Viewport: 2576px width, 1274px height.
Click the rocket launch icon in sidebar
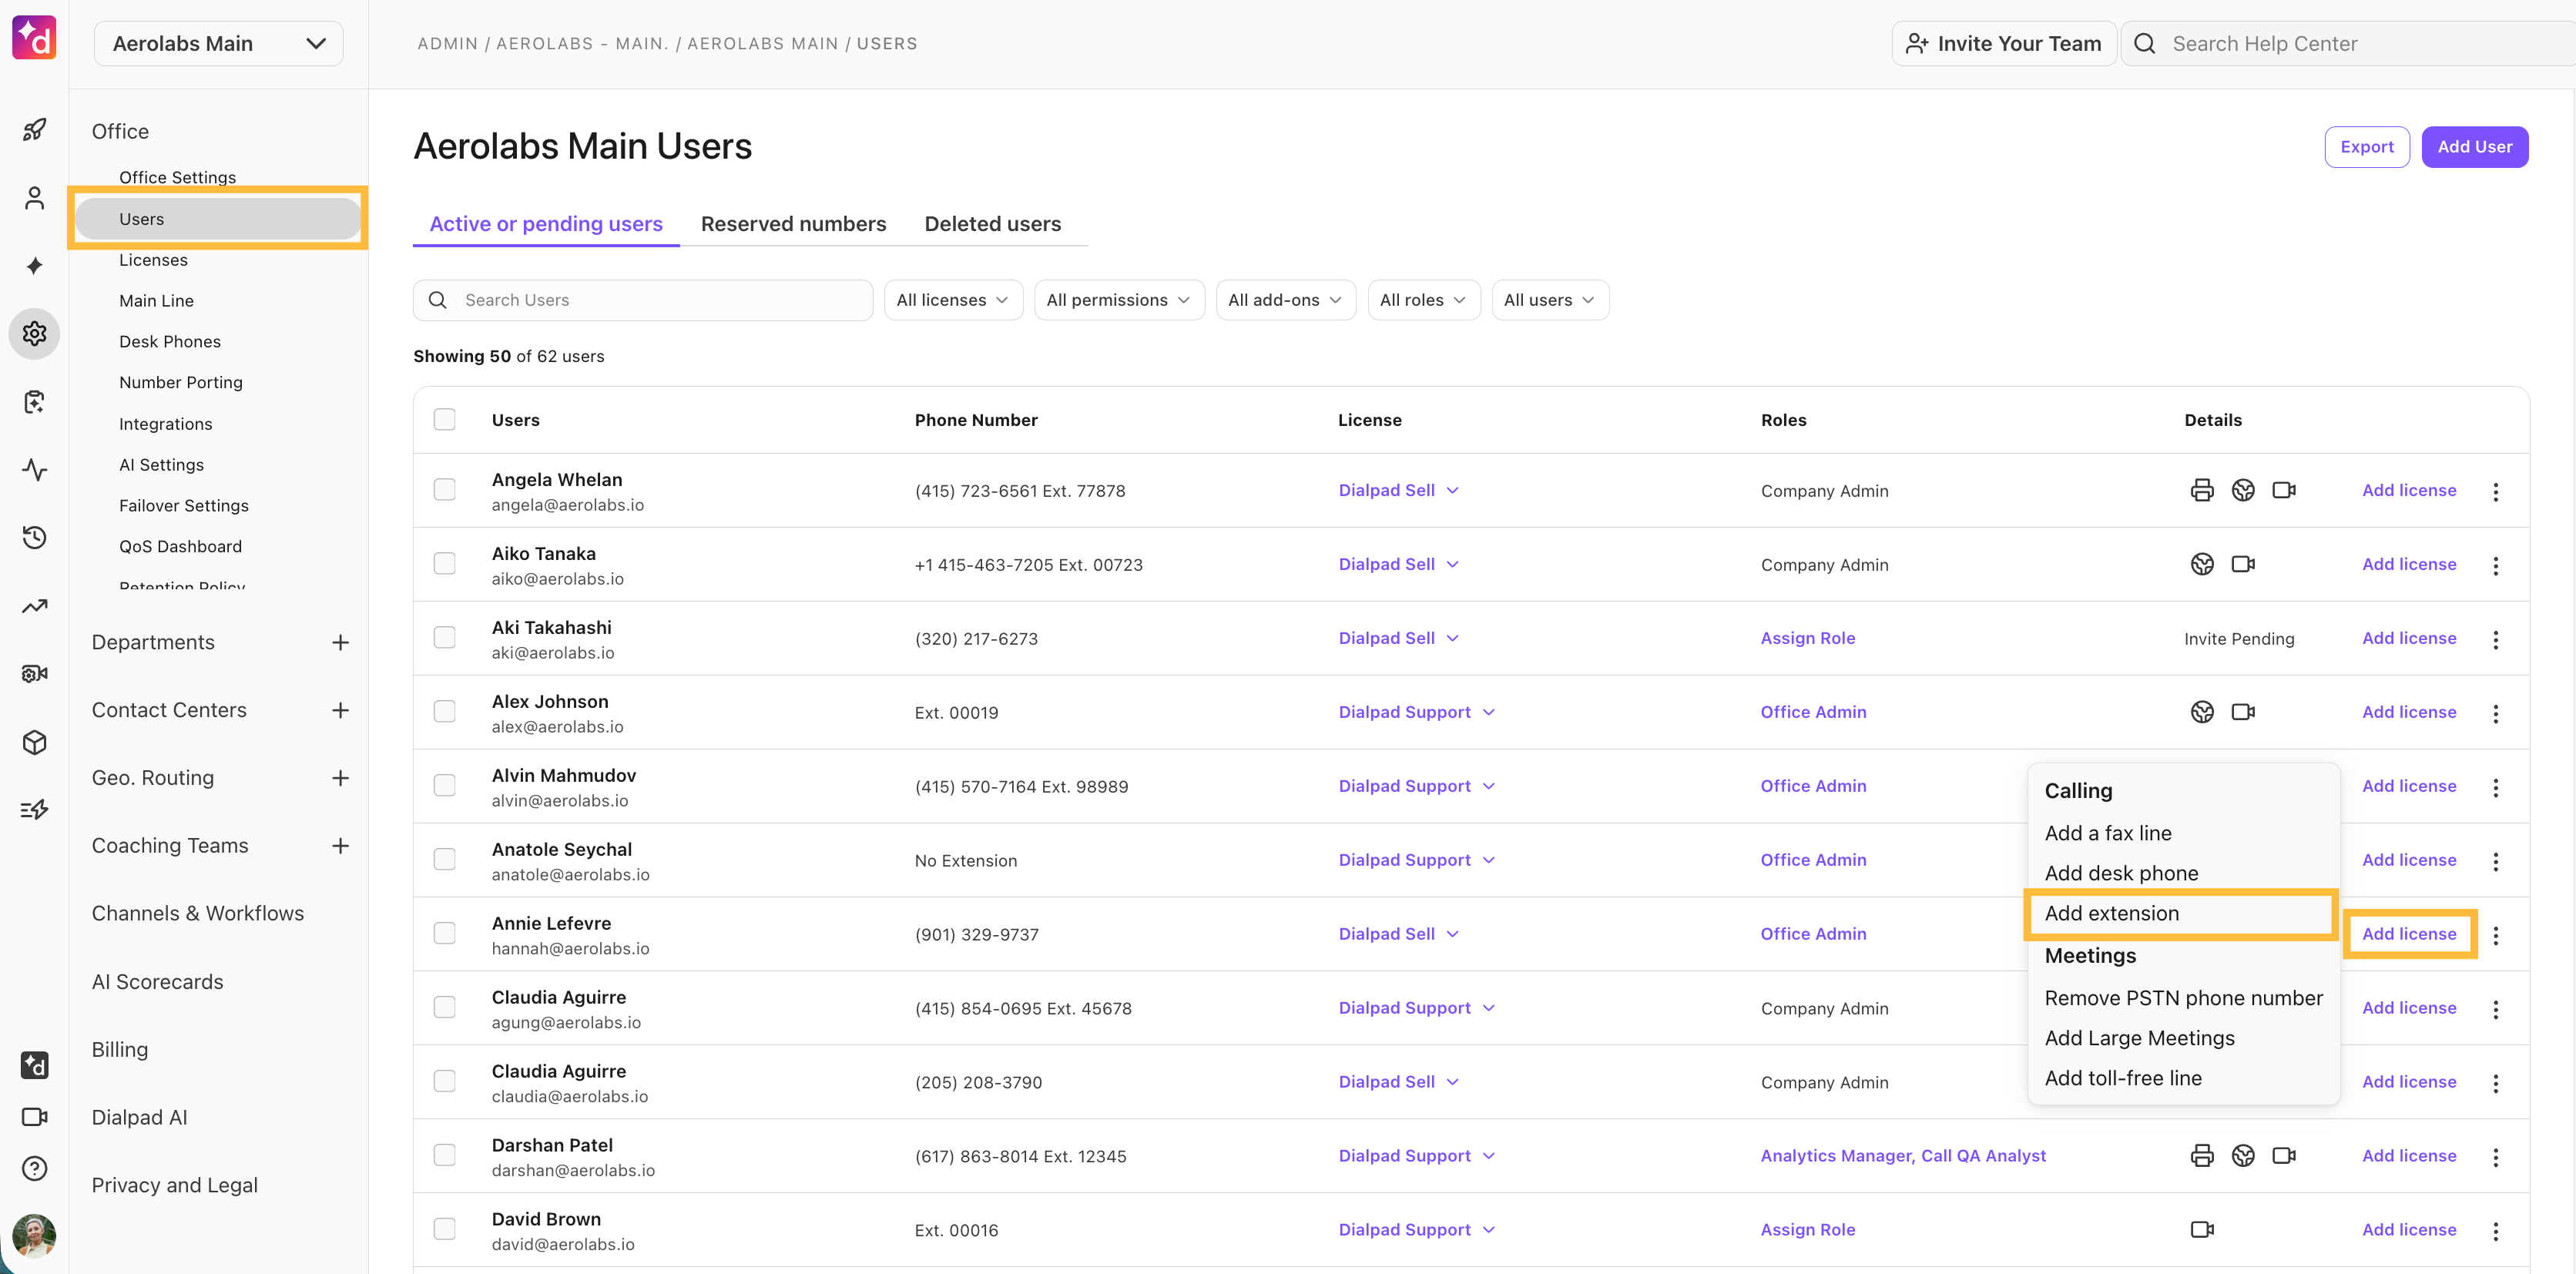point(34,130)
